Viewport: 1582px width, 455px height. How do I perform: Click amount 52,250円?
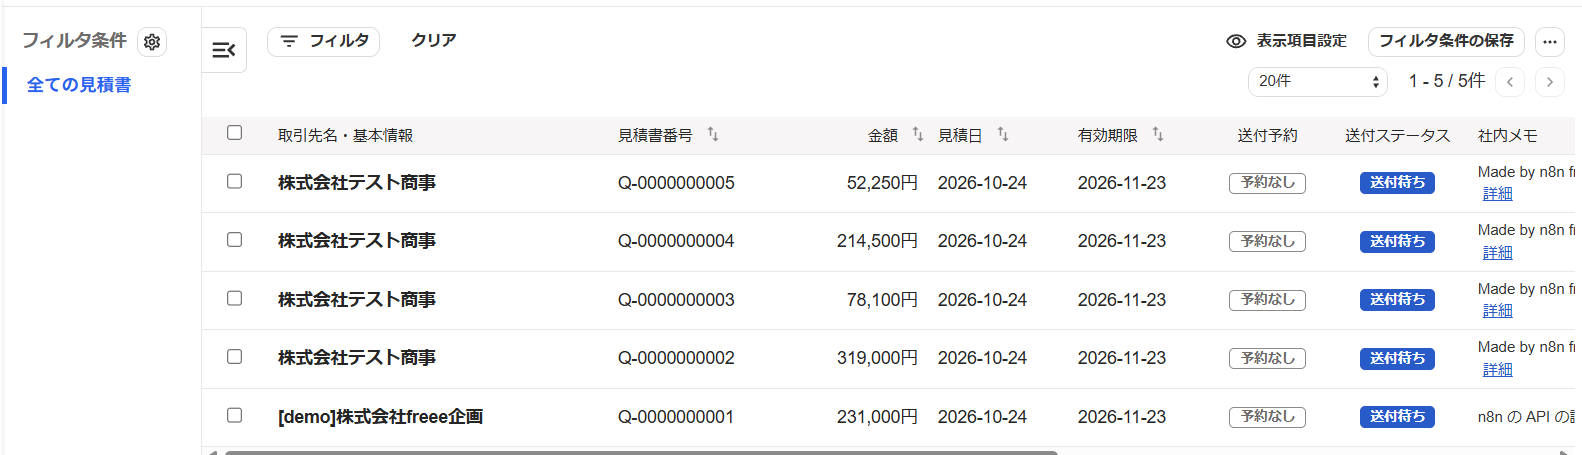(x=882, y=183)
